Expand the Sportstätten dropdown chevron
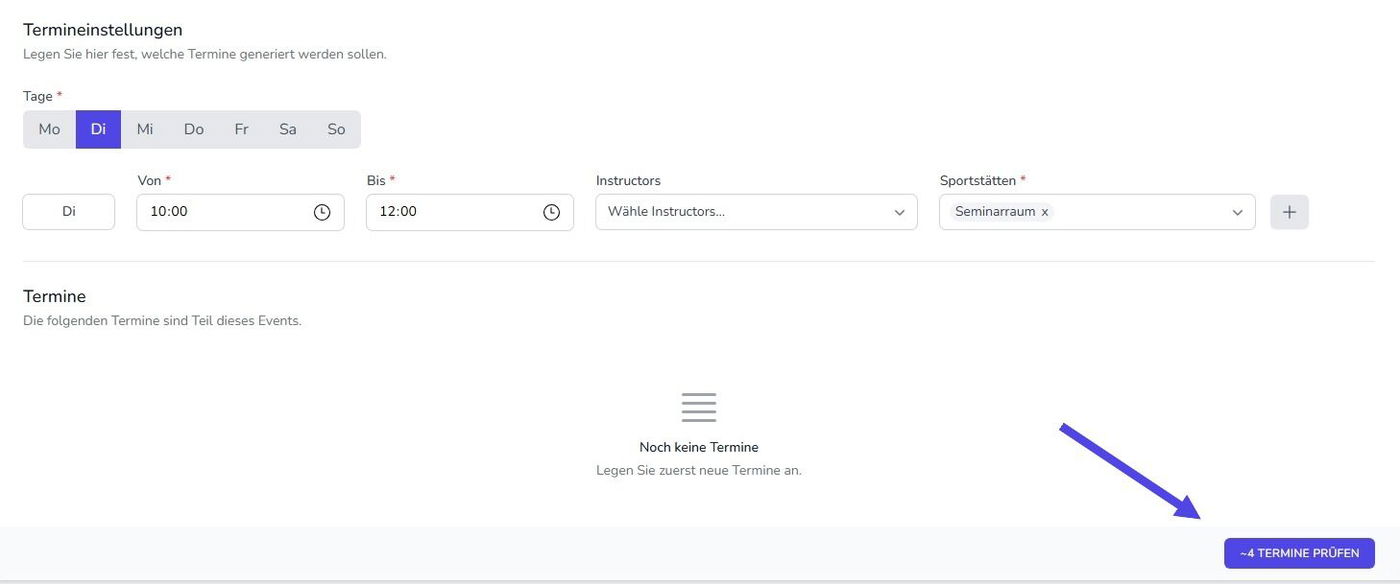This screenshot has height=584, width=1400. (1237, 212)
